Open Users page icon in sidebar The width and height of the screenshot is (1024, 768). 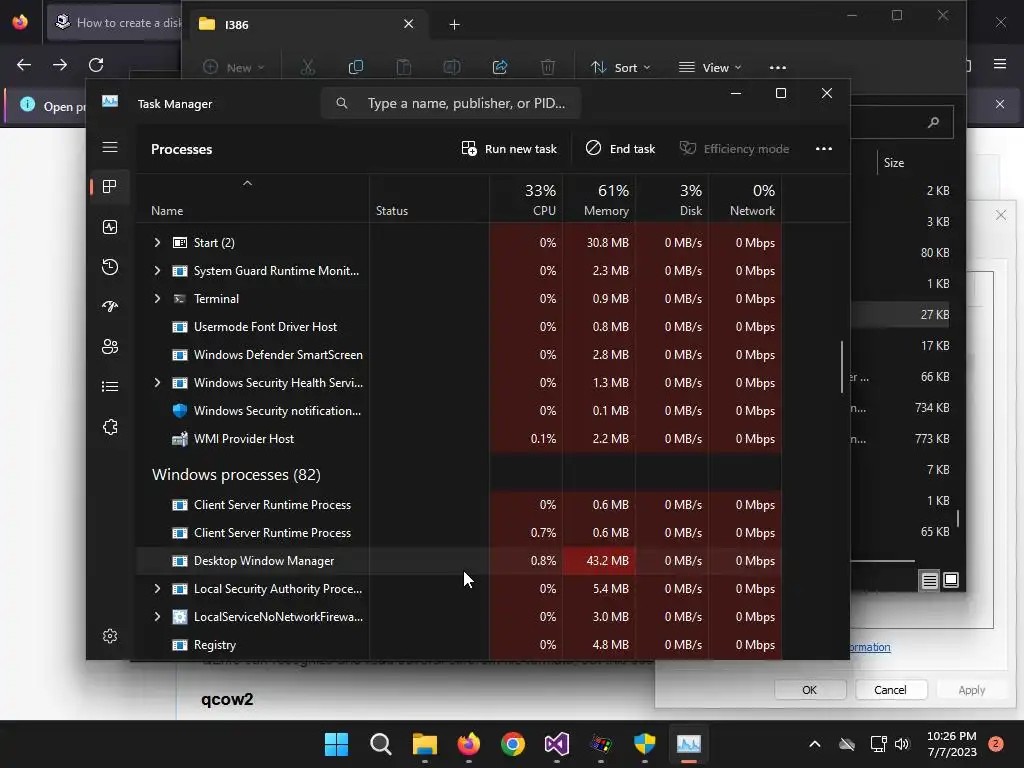[x=110, y=347]
